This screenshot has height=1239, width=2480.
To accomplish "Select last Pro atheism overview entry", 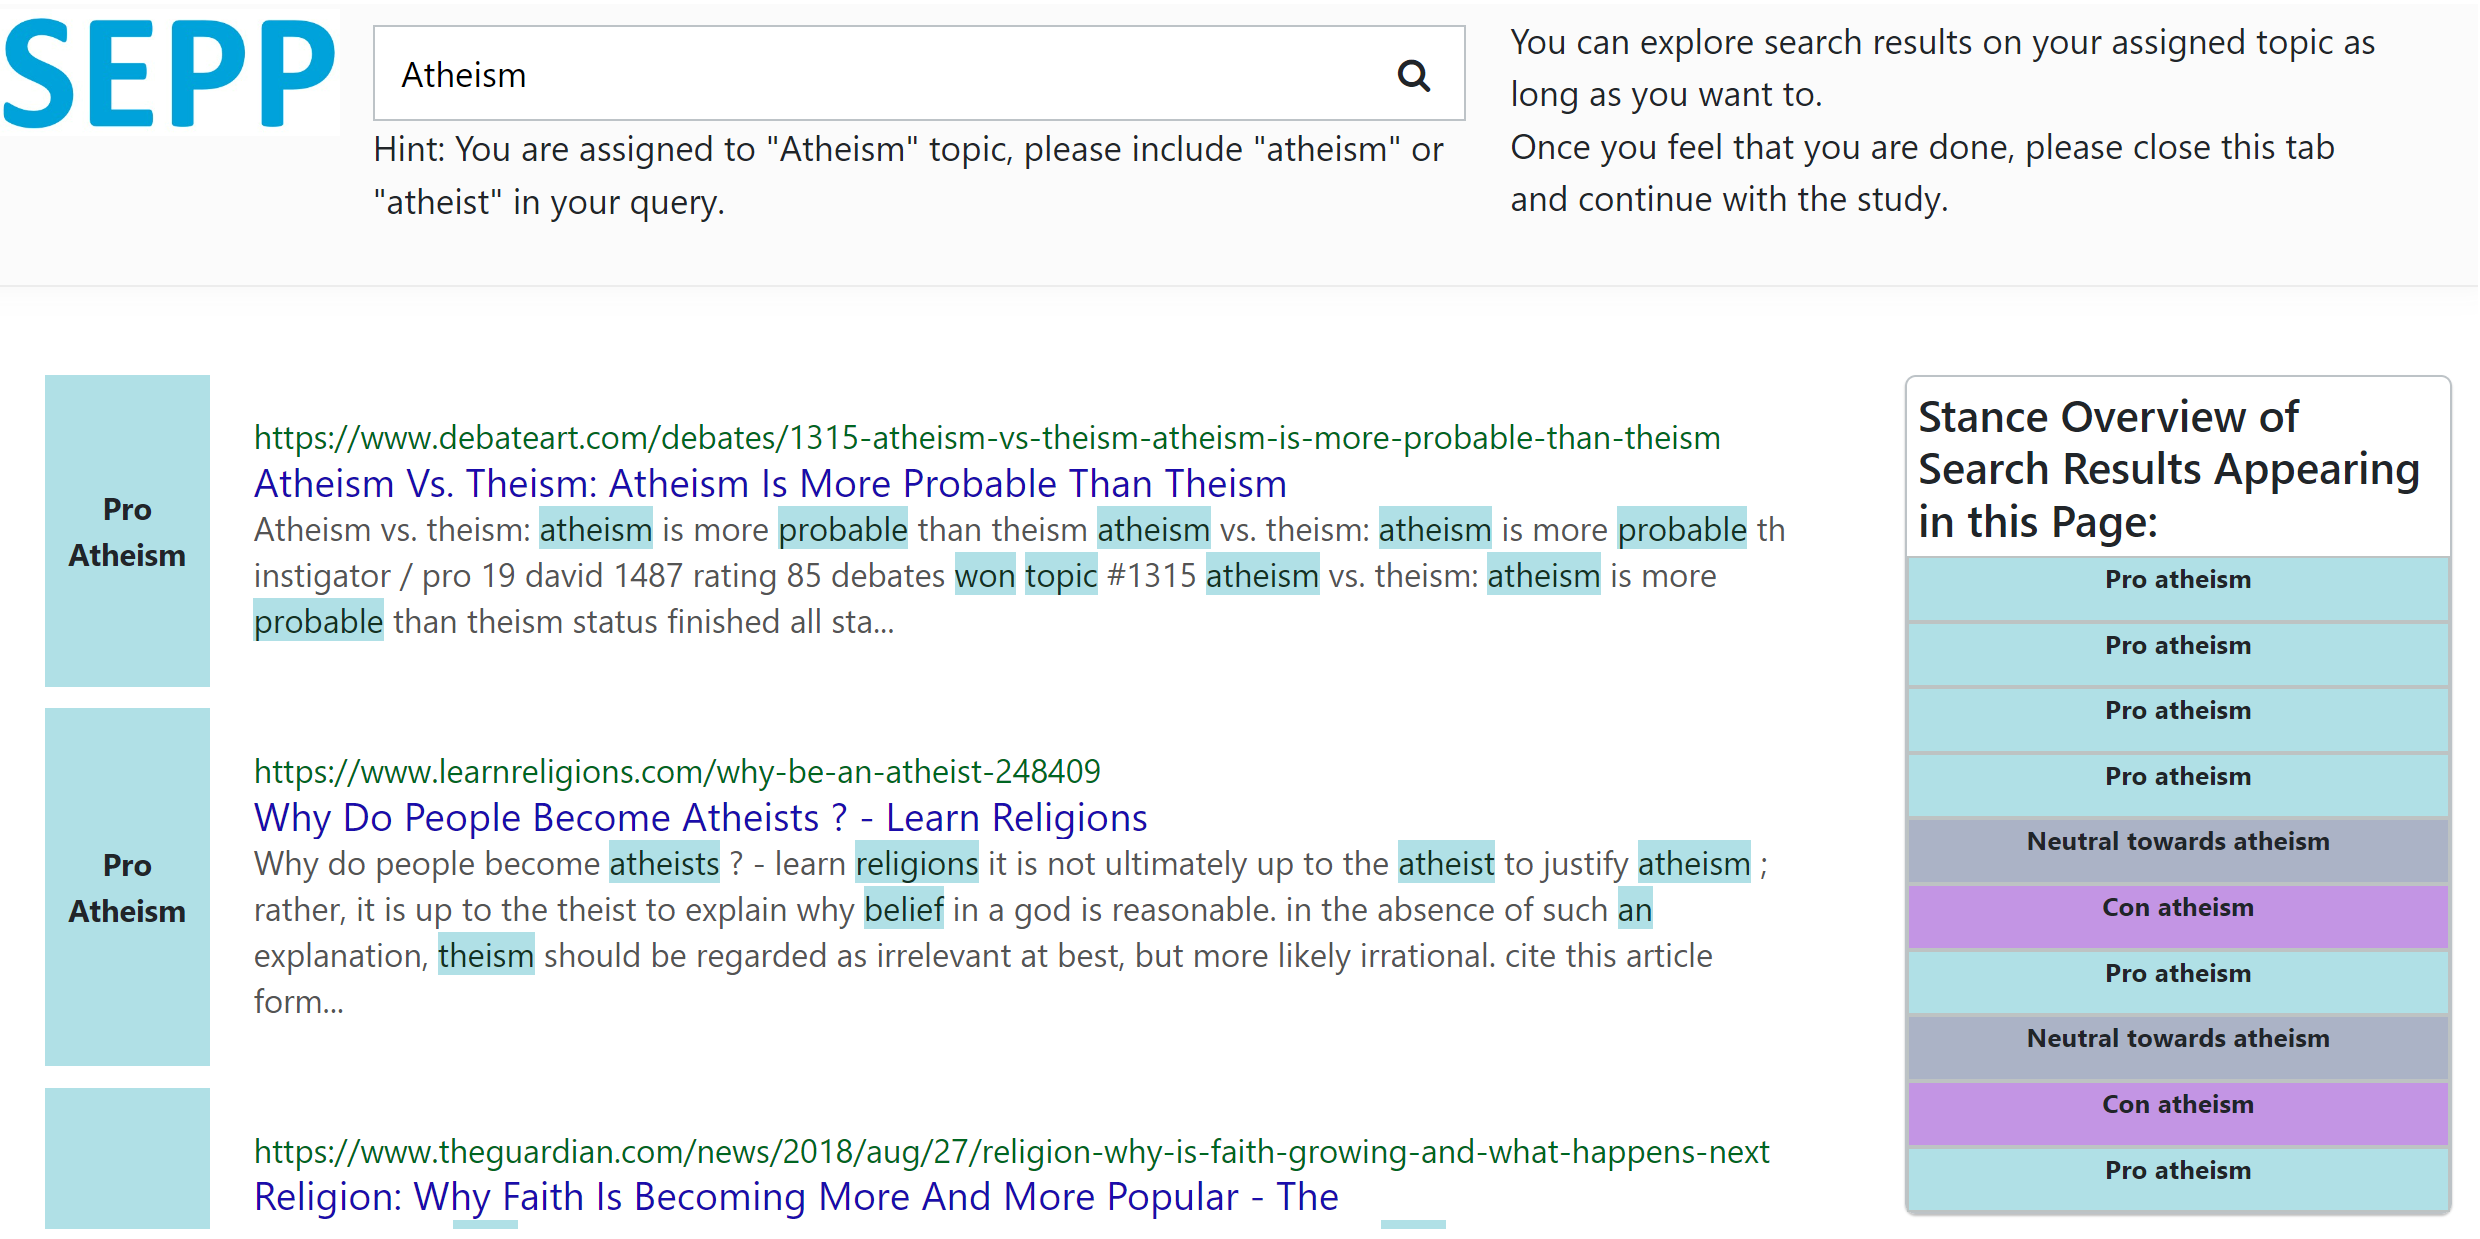I will 2178,1180.
